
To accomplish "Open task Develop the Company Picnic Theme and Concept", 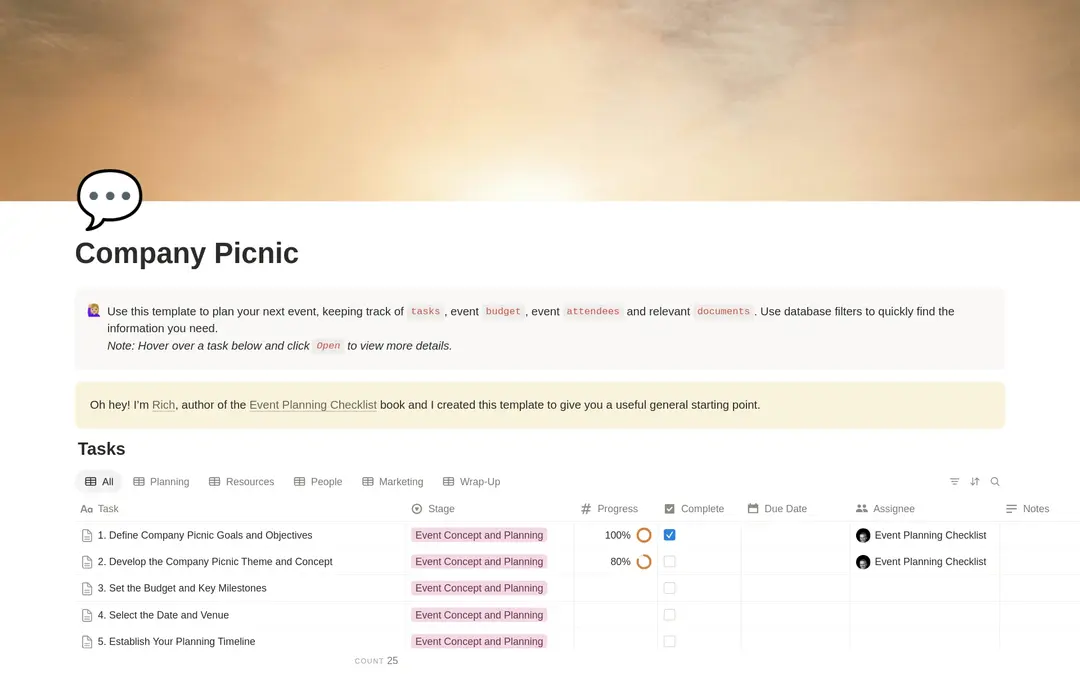I will click(x=215, y=562).
